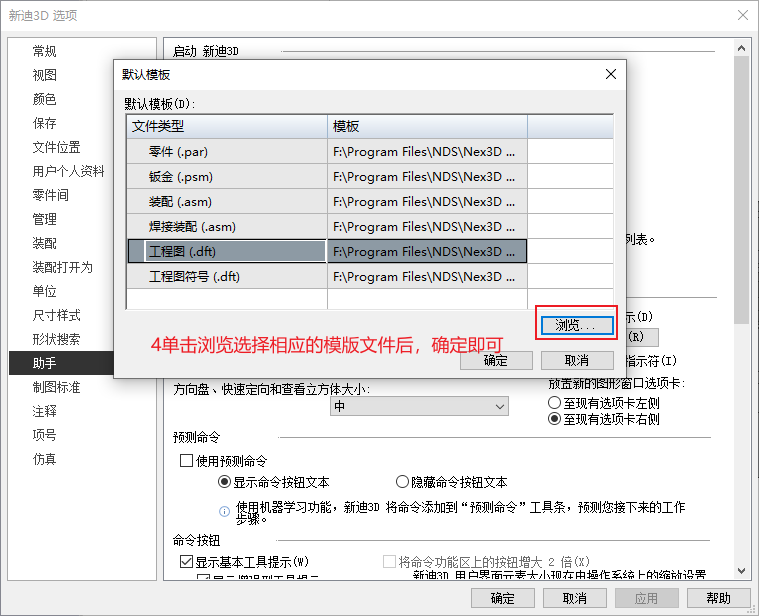Open the 保存 options category
The image size is (759, 616).
pyautogui.click(x=45, y=123)
